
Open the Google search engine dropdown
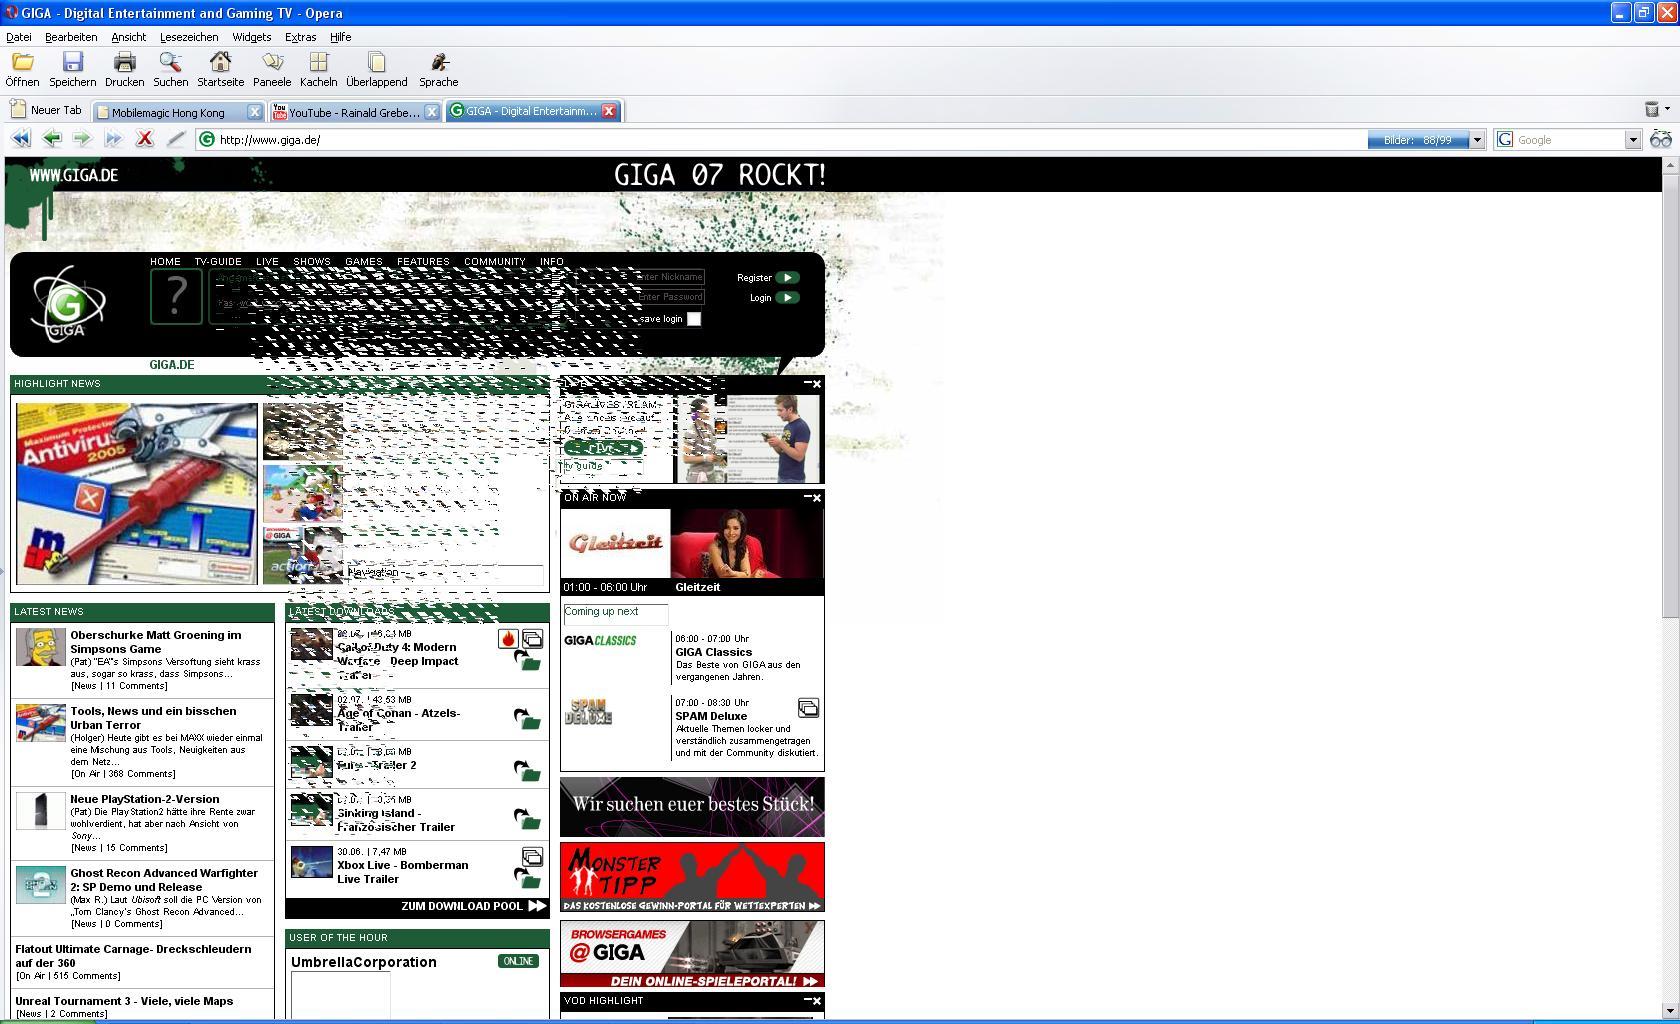(x=1632, y=140)
